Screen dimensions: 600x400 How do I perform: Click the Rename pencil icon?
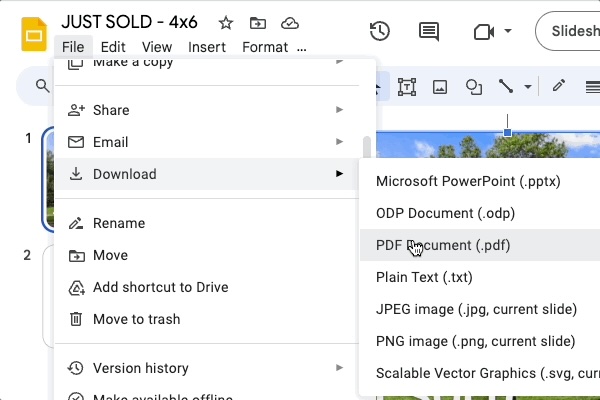point(76,223)
